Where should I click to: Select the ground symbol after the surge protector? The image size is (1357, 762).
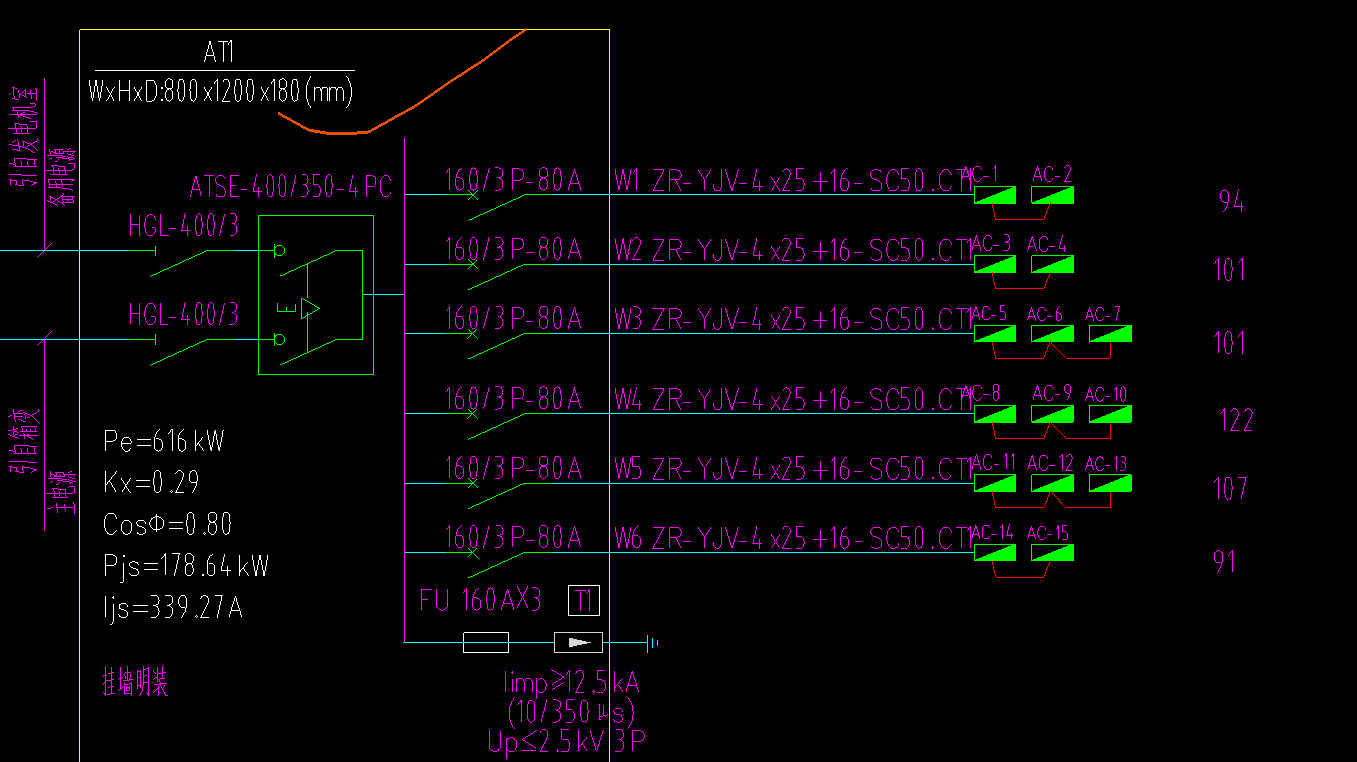pyautogui.click(x=652, y=642)
